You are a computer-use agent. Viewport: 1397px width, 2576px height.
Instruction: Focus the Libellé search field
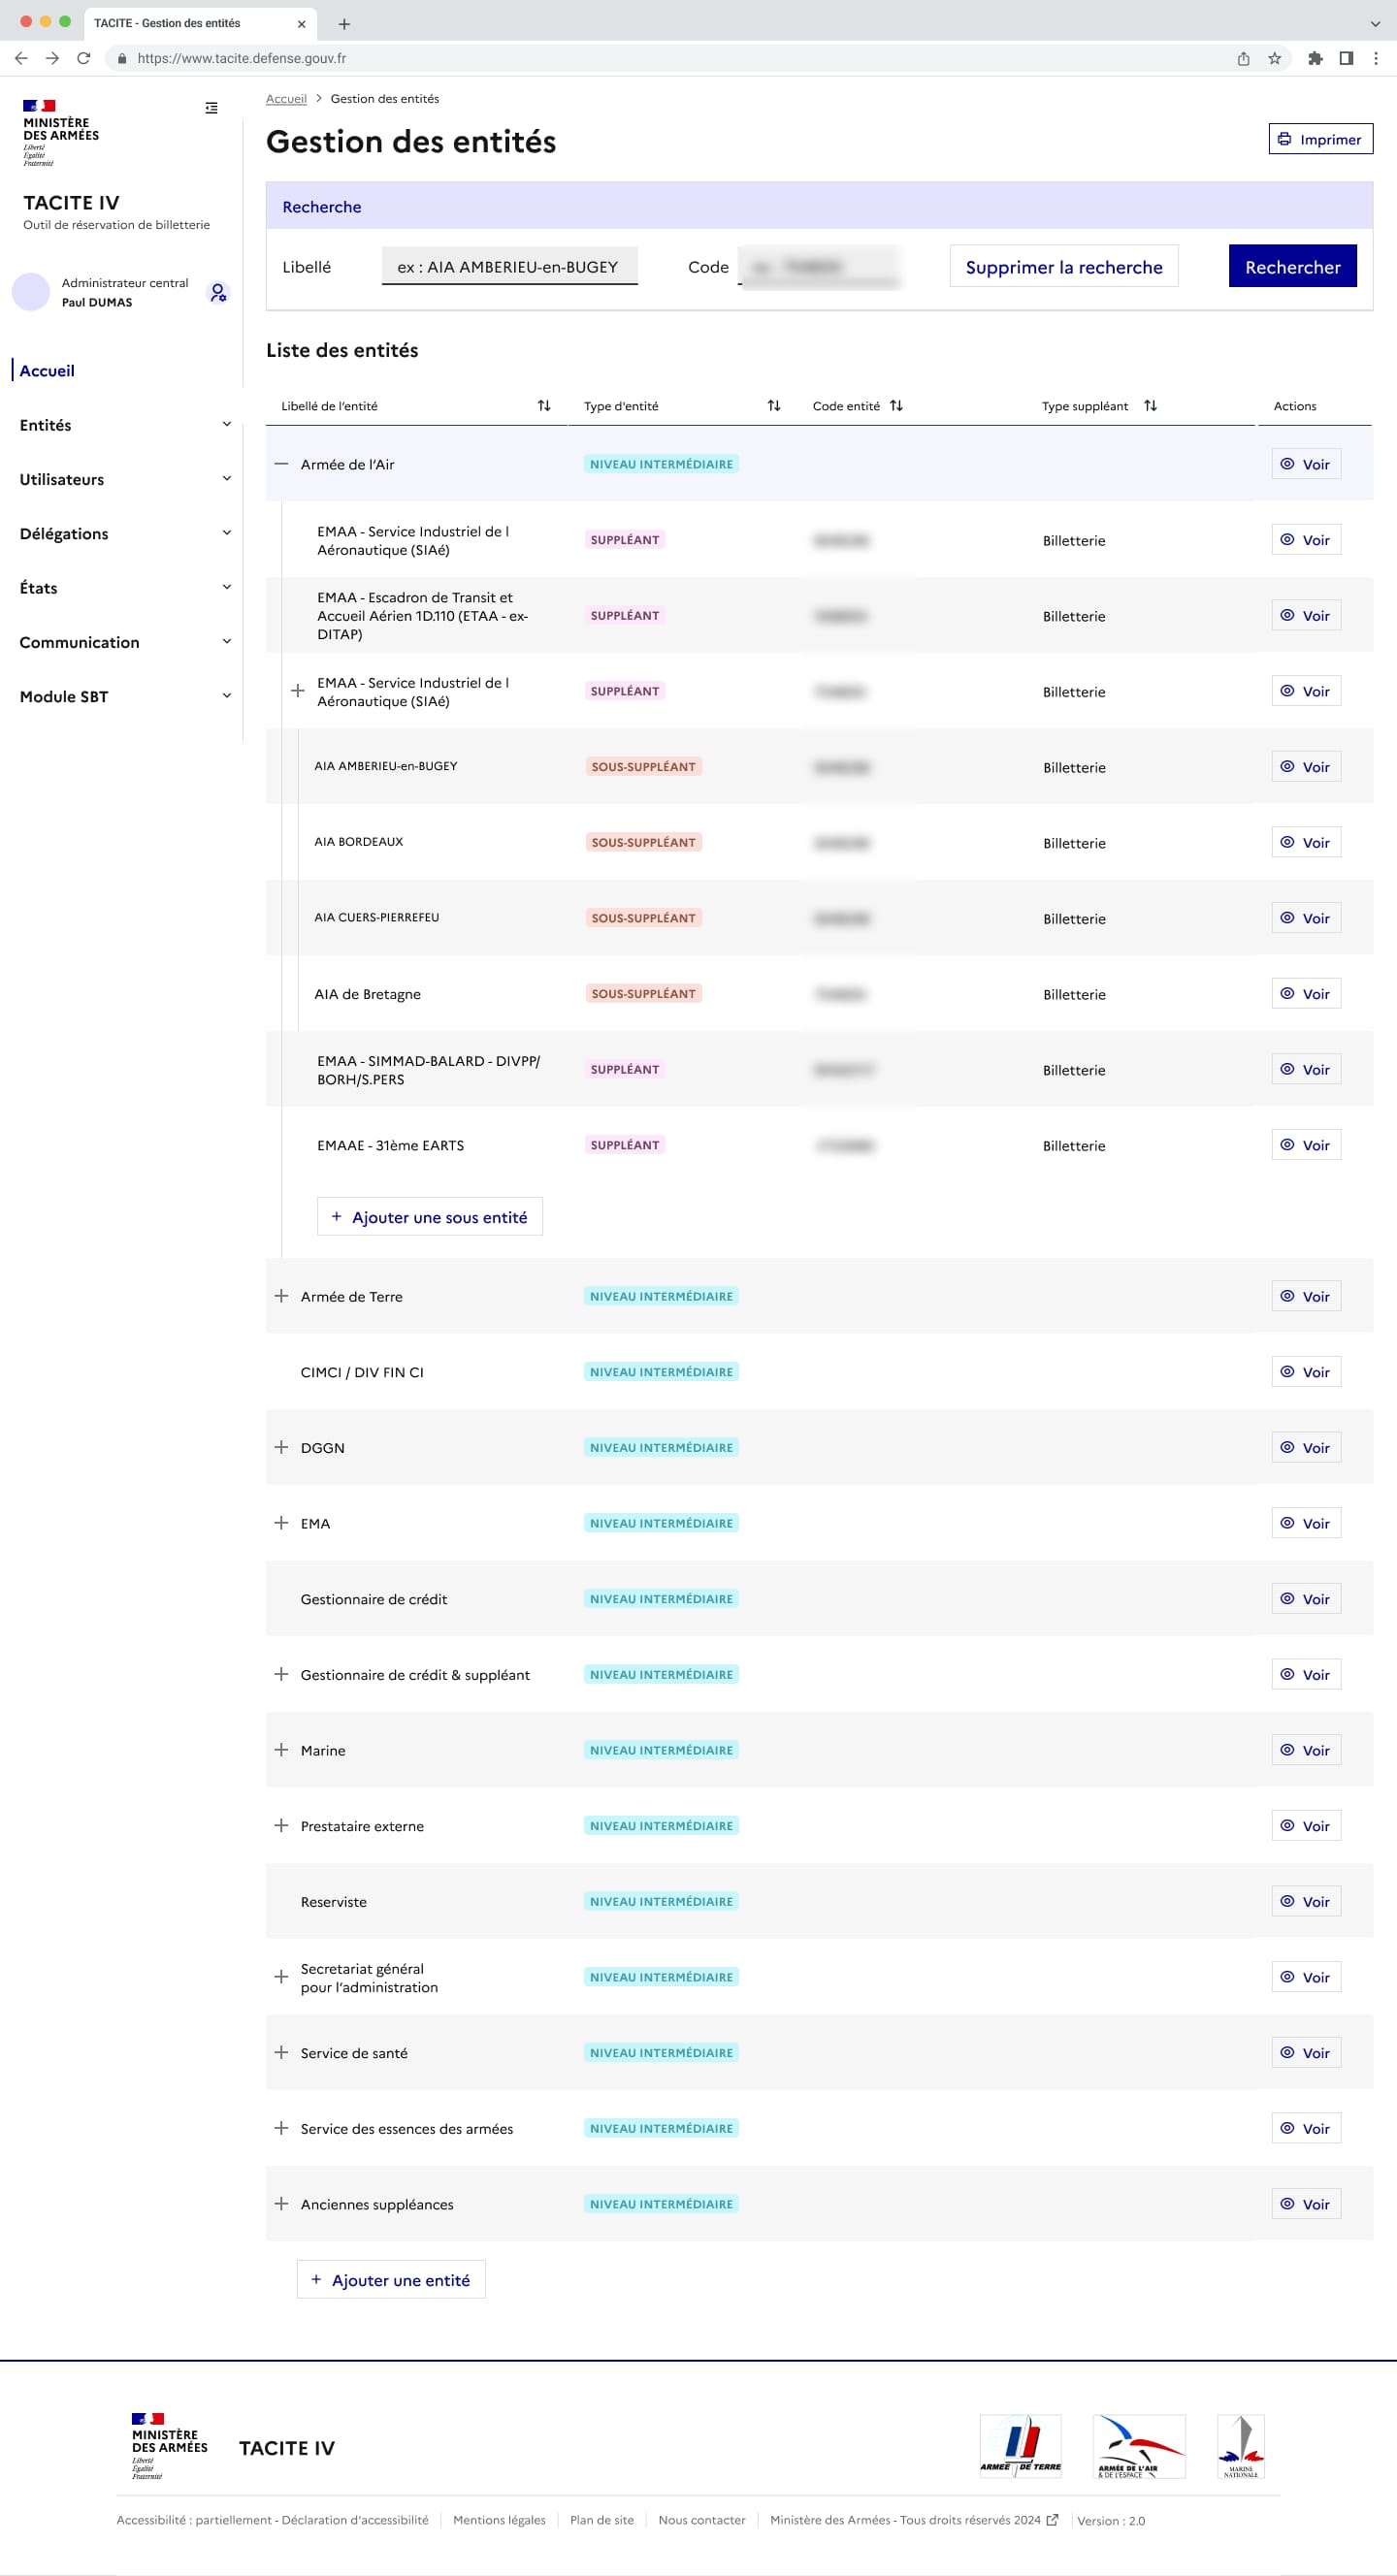pyautogui.click(x=509, y=267)
